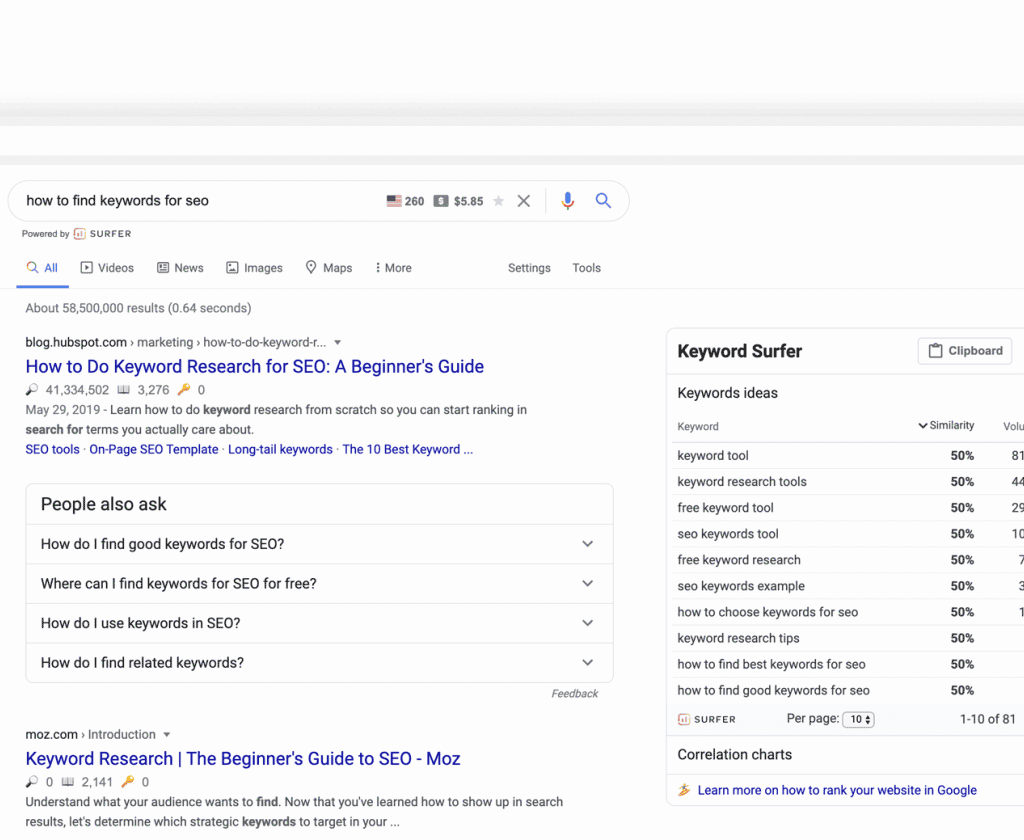Click into the Google search input field

(200, 201)
